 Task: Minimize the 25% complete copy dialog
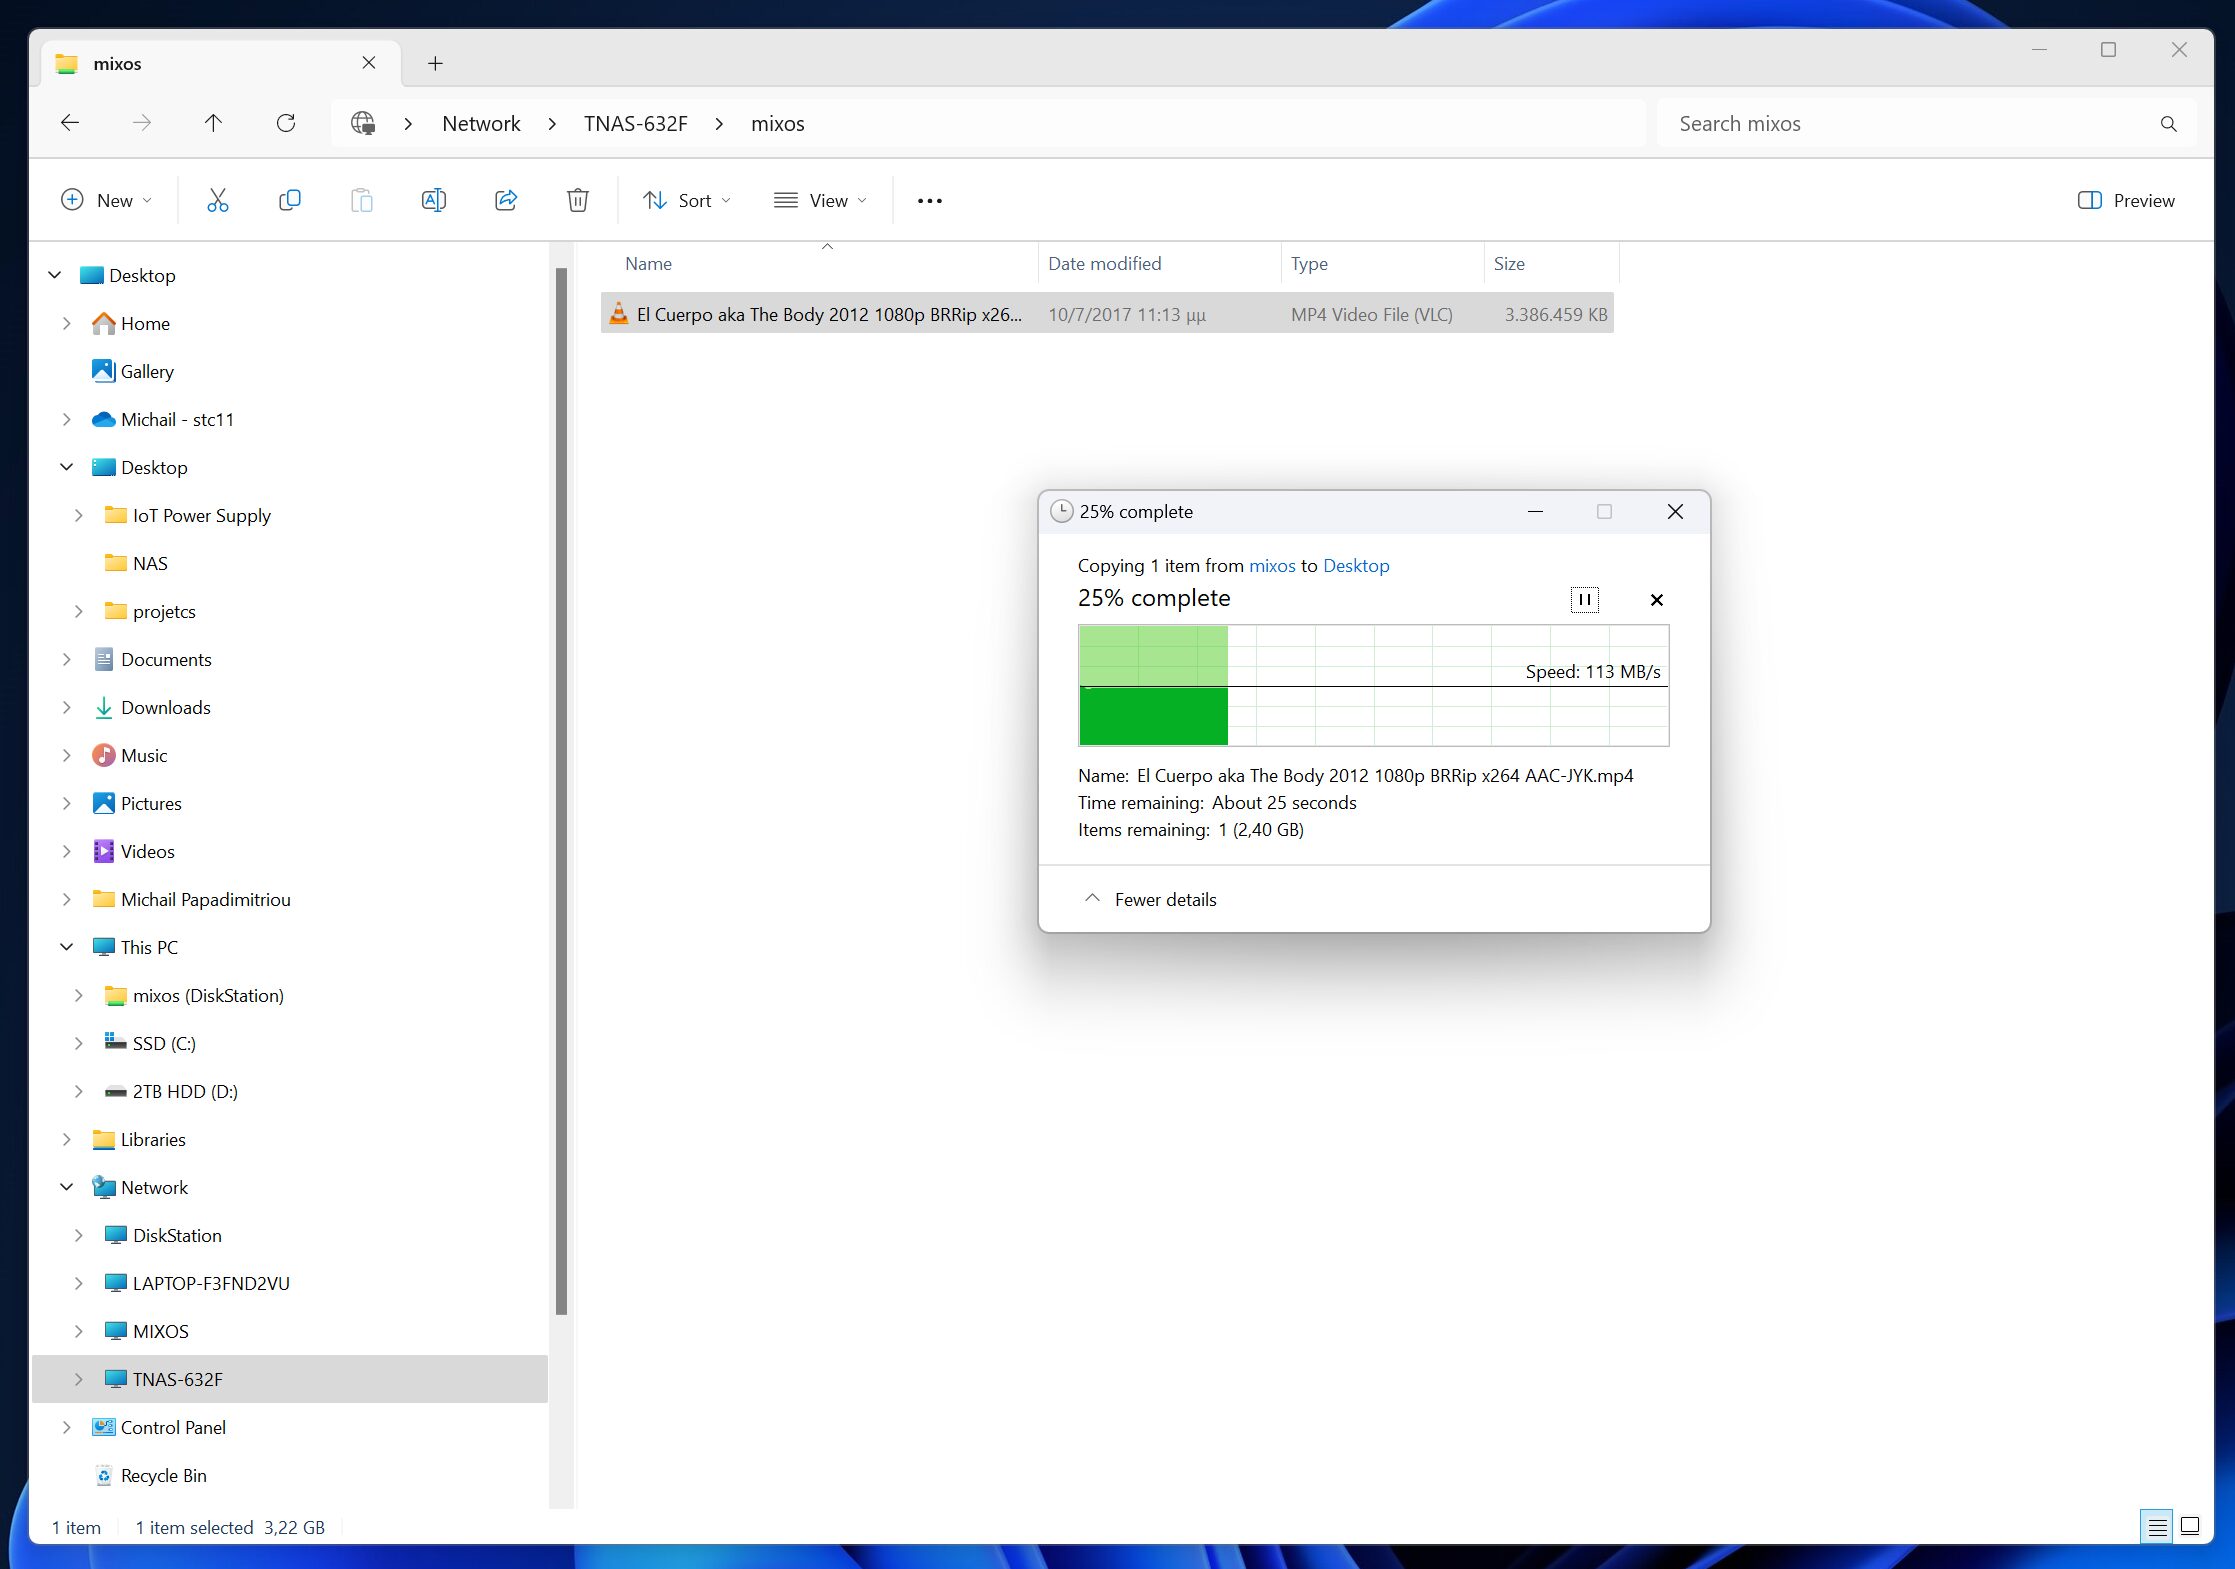pyautogui.click(x=1535, y=511)
